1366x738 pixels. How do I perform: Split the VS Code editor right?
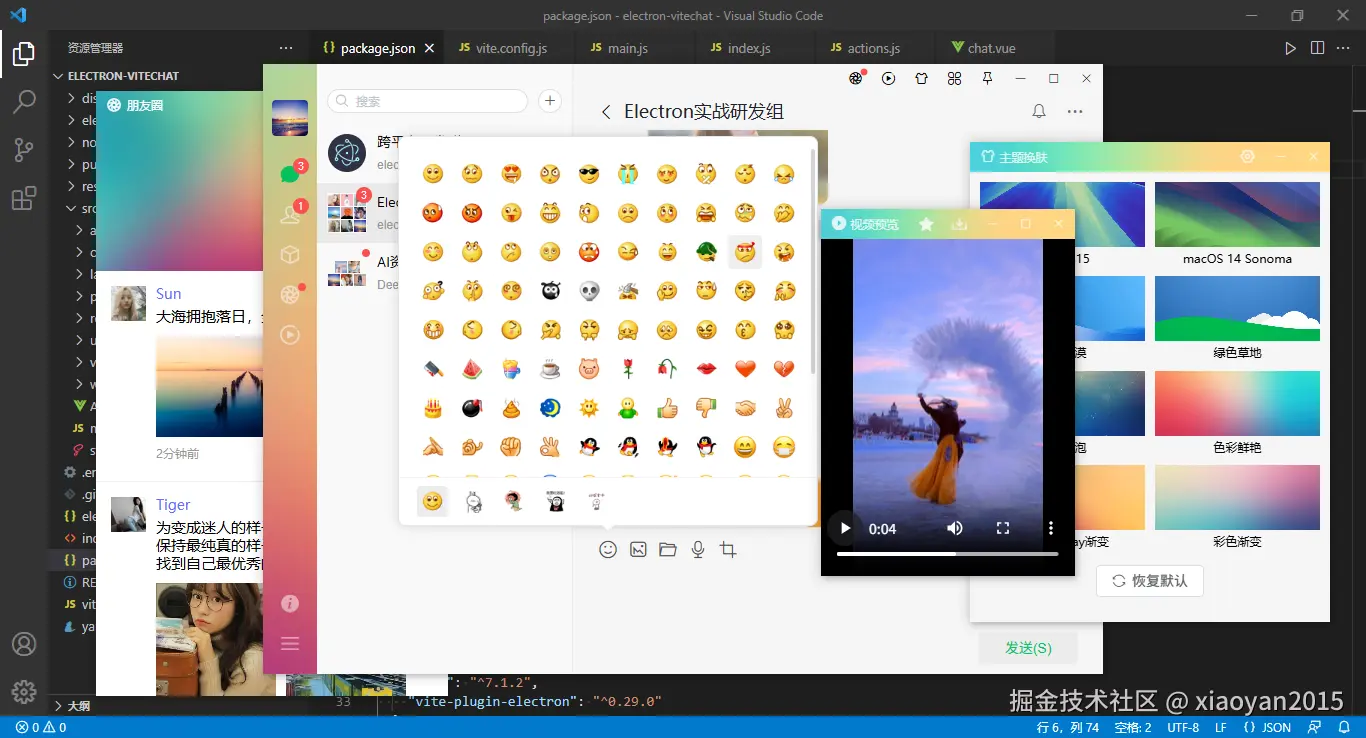point(1317,48)
